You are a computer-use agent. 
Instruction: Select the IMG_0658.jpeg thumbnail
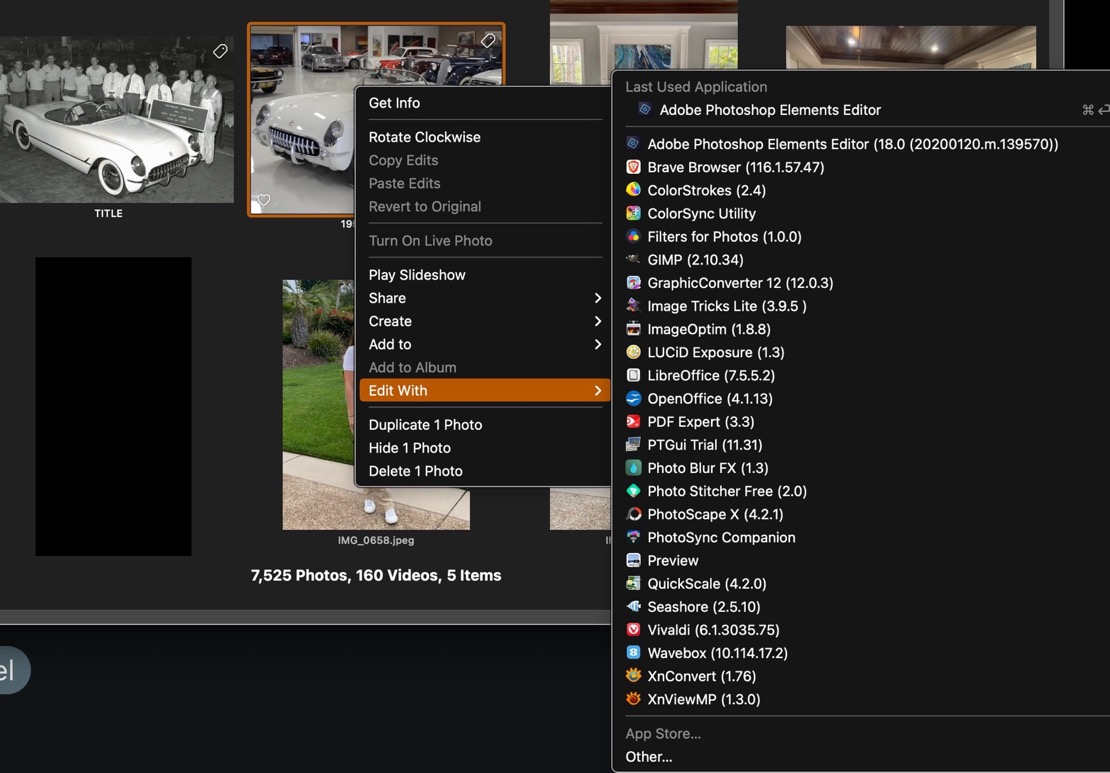(376, 404)
